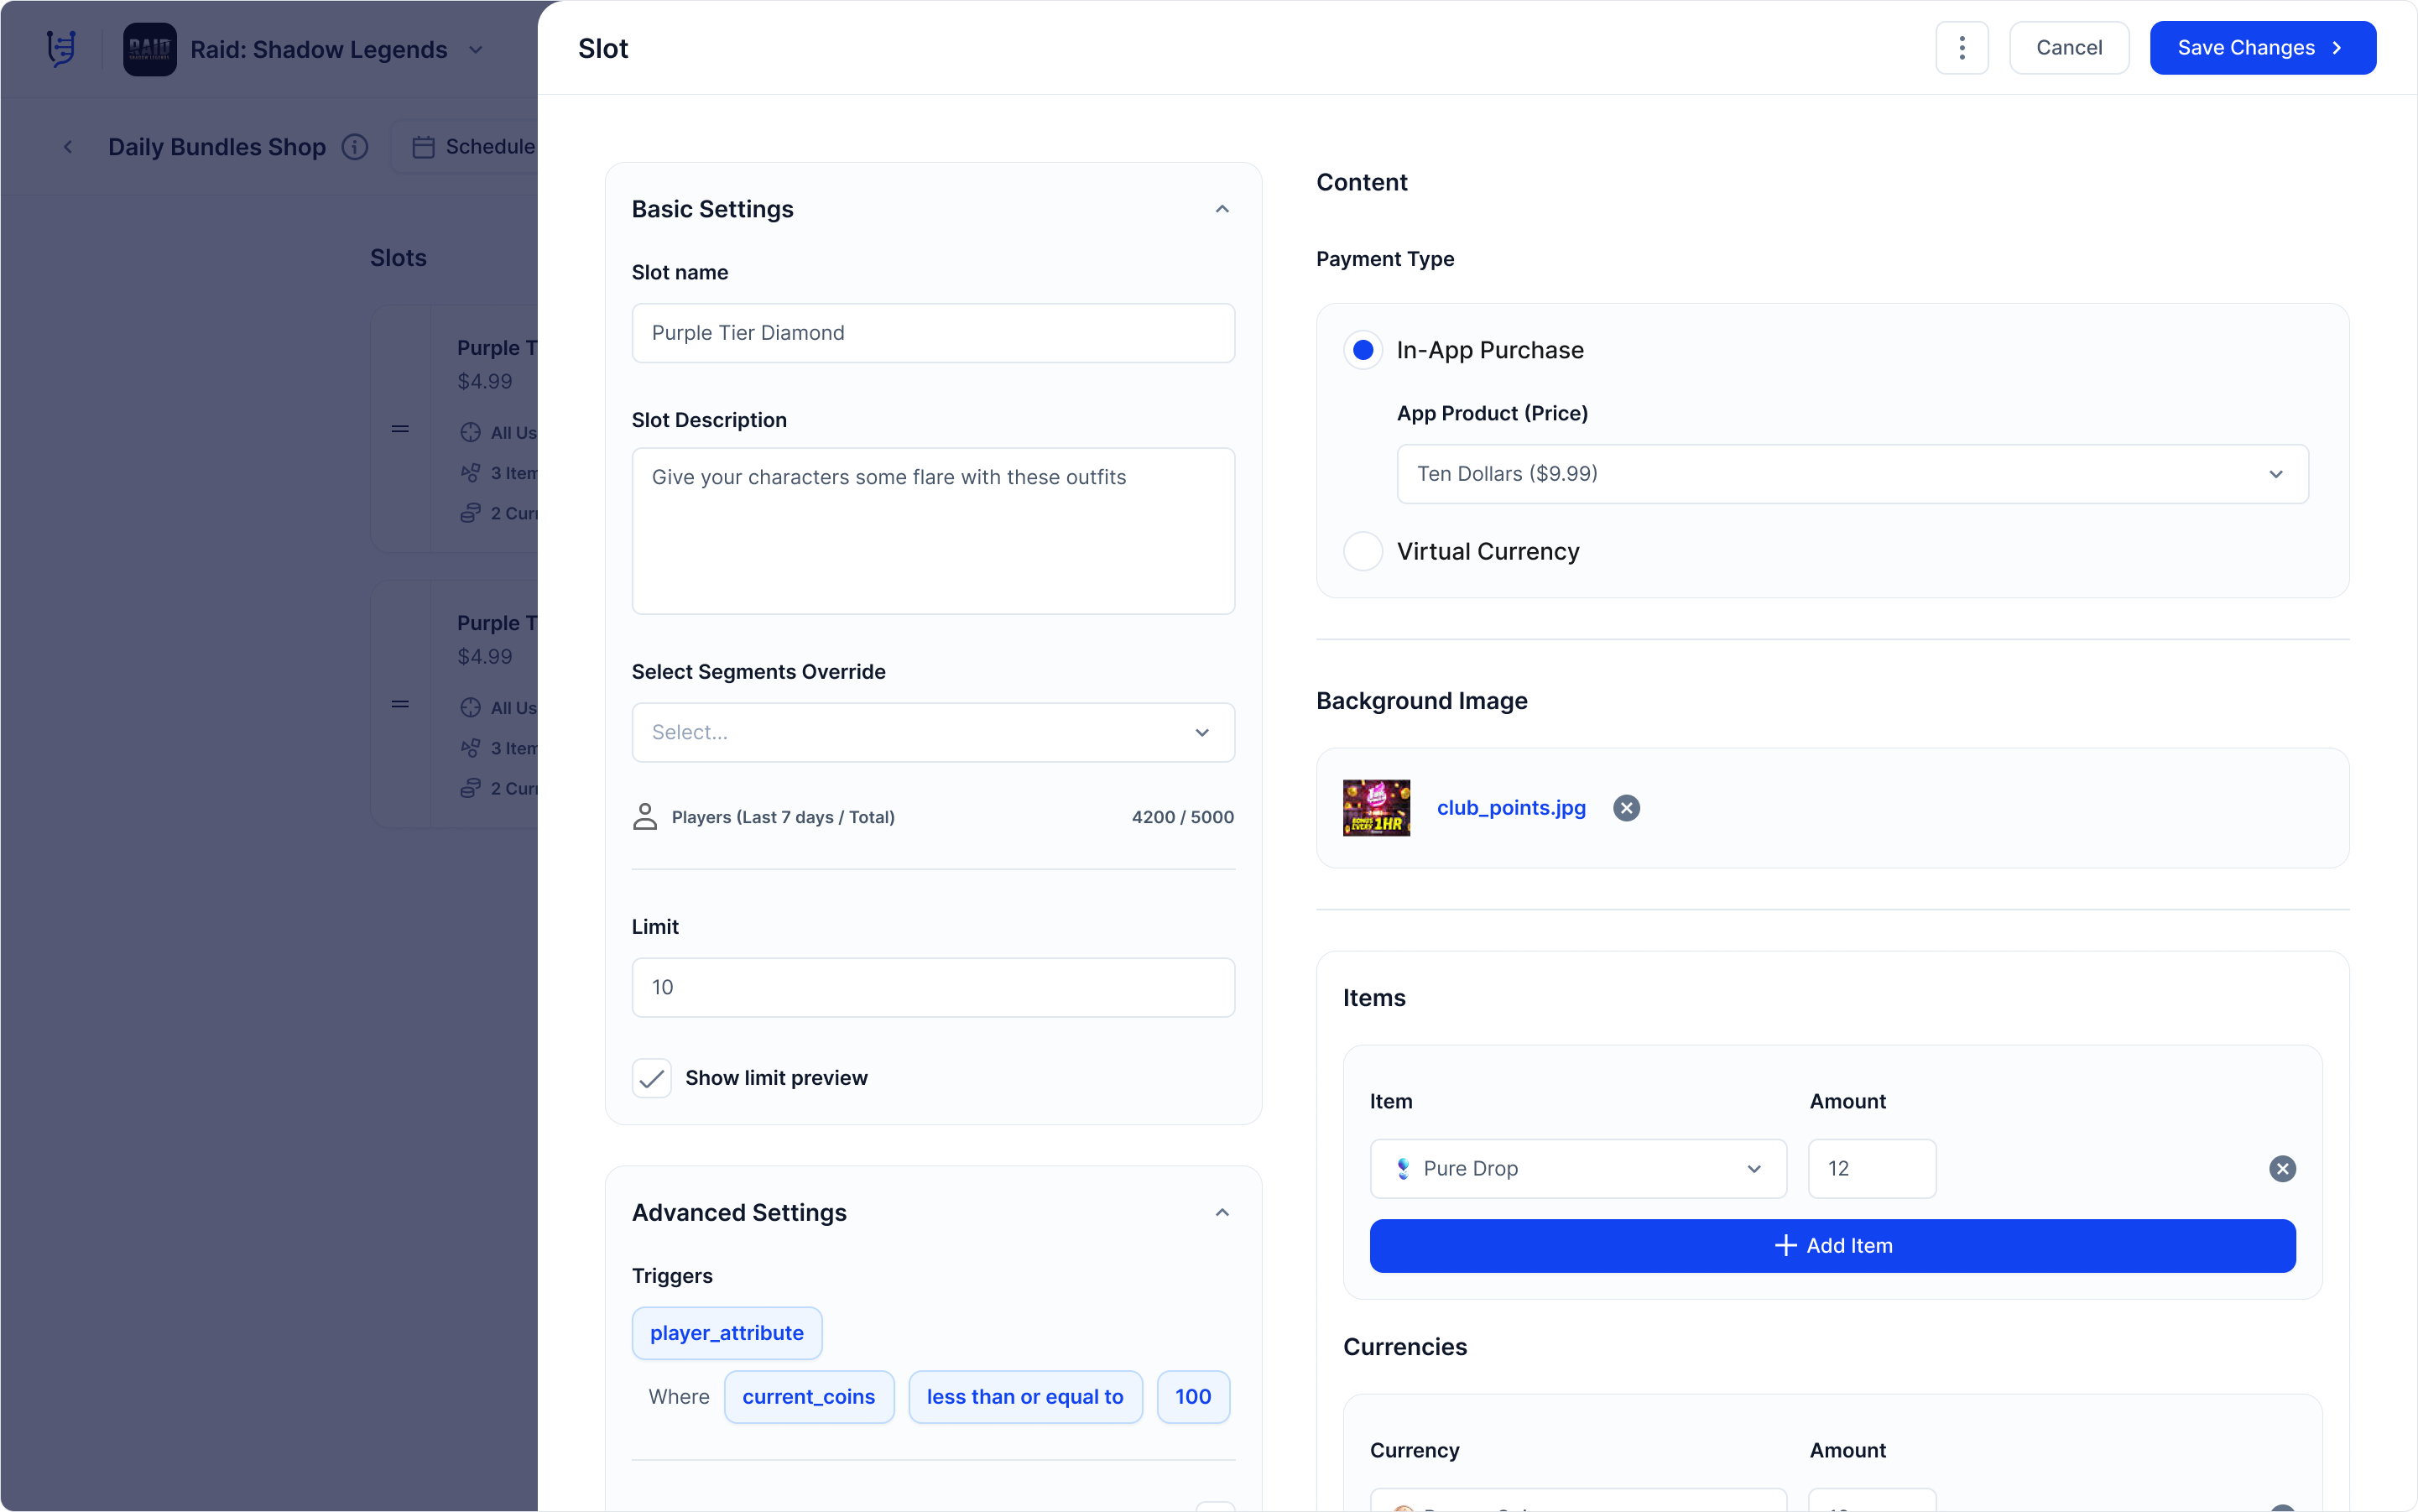The width and height of the screenshot is (2418, 1512).
Task: Select the In-App Purchase radio option
Action: point(1362,350)
